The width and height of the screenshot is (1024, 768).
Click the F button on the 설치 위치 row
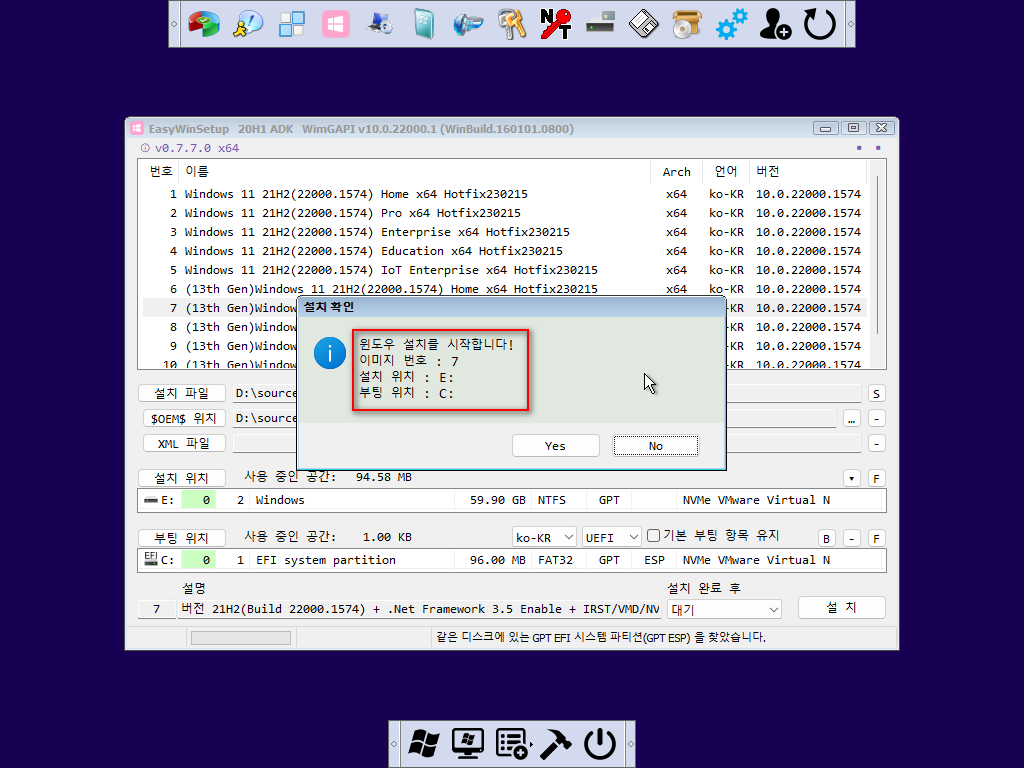[876, 479]
